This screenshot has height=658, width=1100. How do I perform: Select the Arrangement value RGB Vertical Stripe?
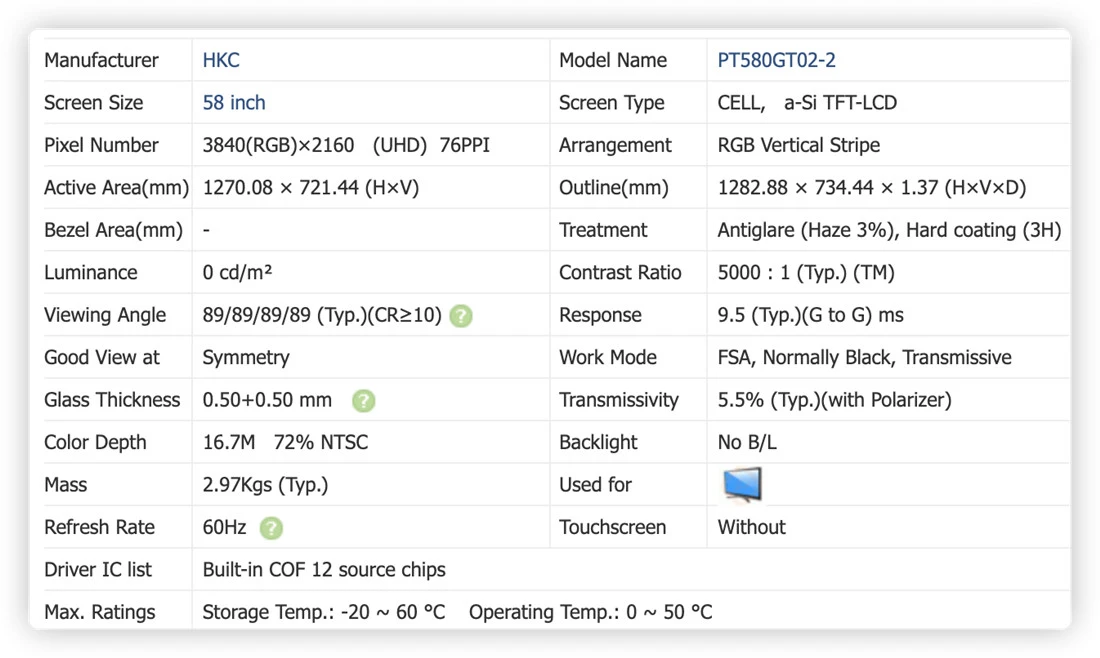click(798, 145)
